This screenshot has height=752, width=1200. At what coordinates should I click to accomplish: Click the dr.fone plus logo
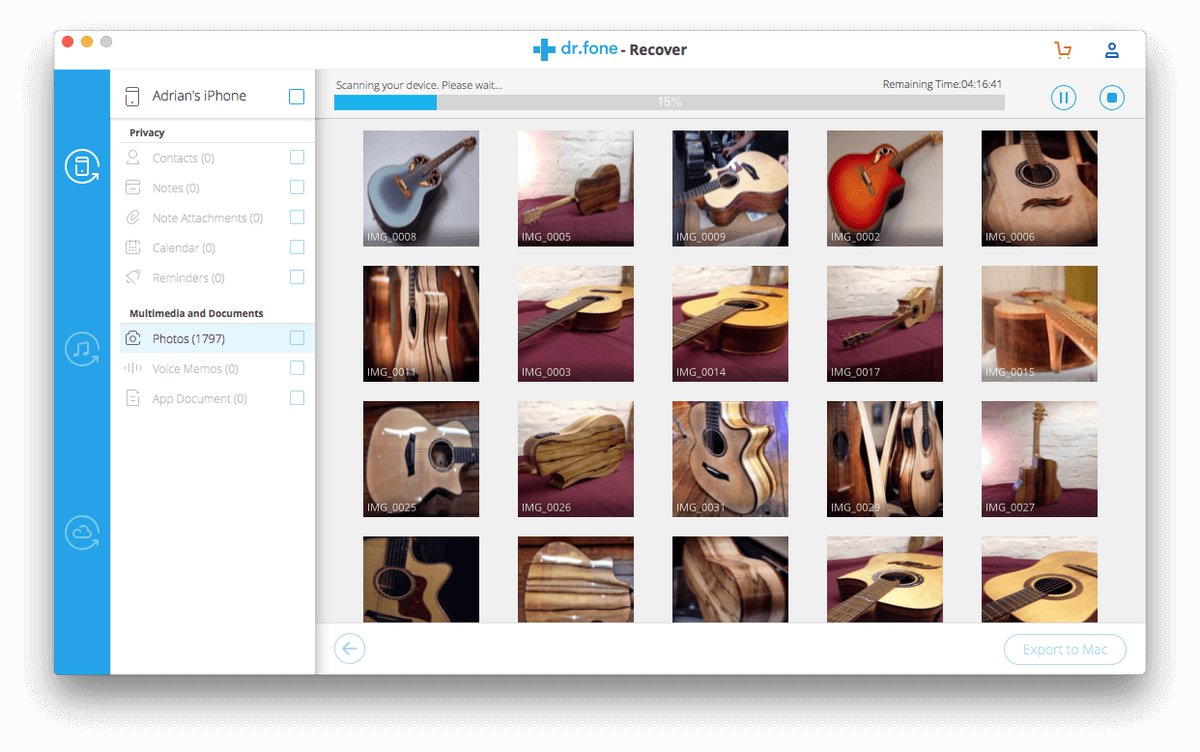543,50
